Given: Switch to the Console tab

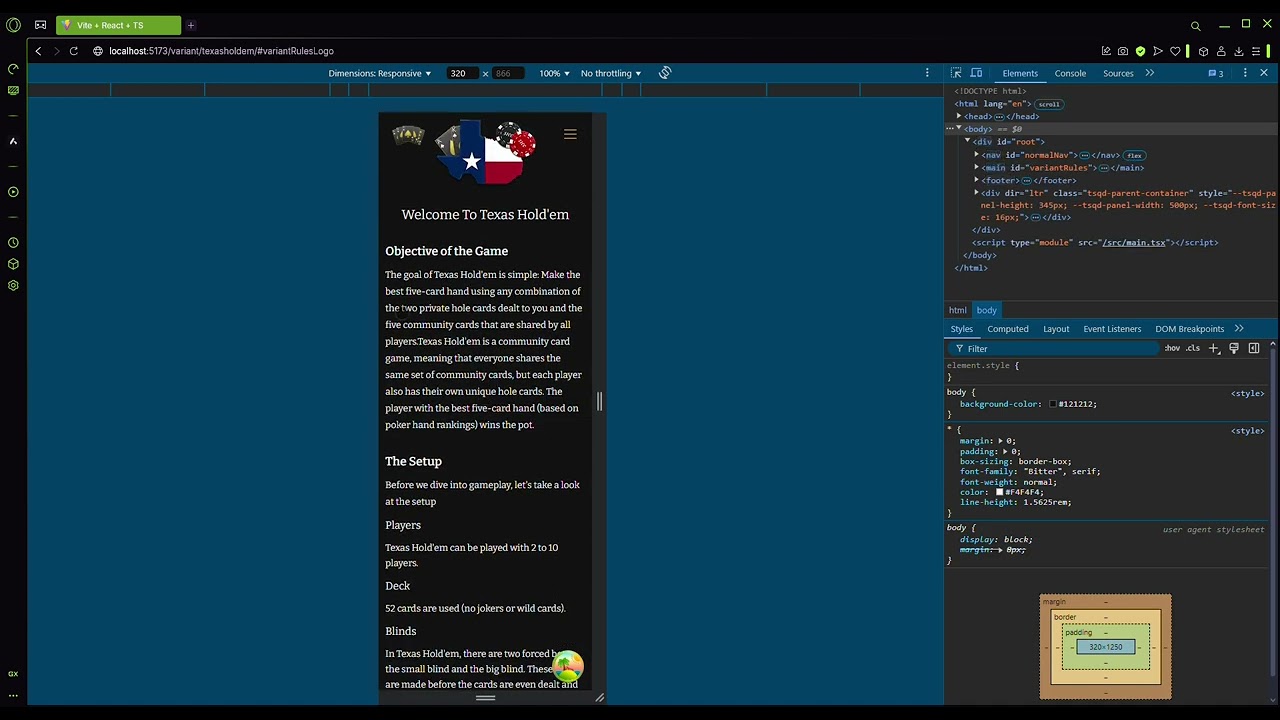Looking at the screenshot, I should [1070, 73].
